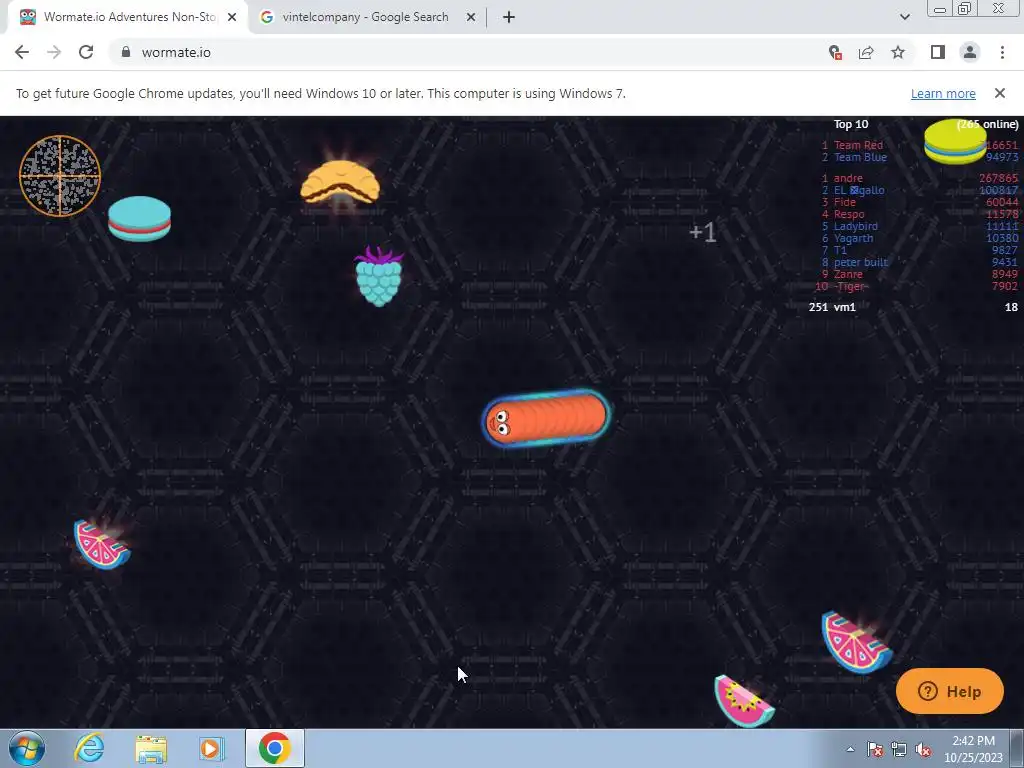The image size is (1024, 768).
Task: Dismiss the Chrome update notification bar
Action: click(999, 93)
